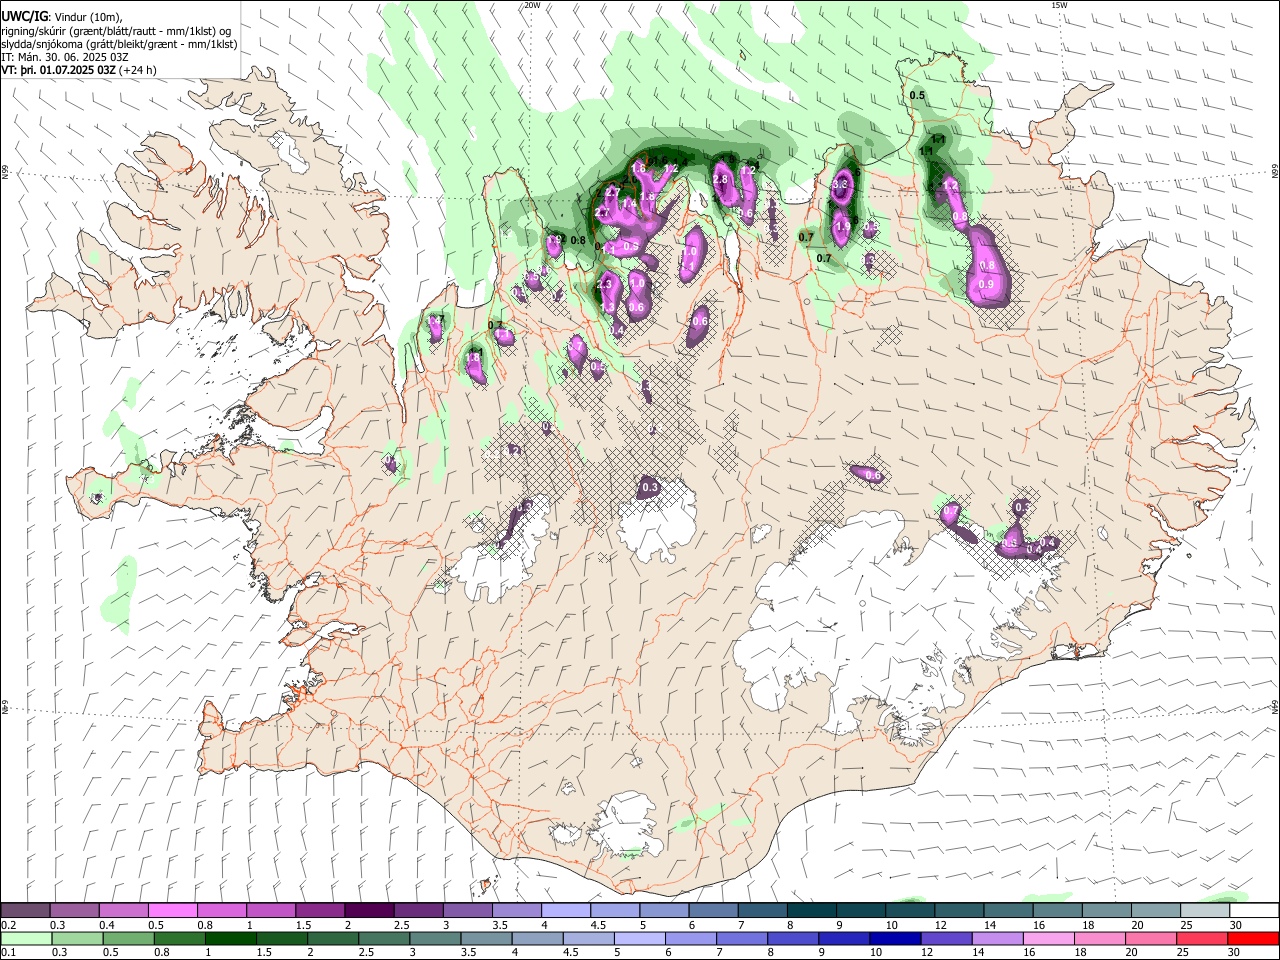Click the darkest blue 10 swatch in the lower legend row
Viewport: 1280px width, 960px height.
pos(895,938)
